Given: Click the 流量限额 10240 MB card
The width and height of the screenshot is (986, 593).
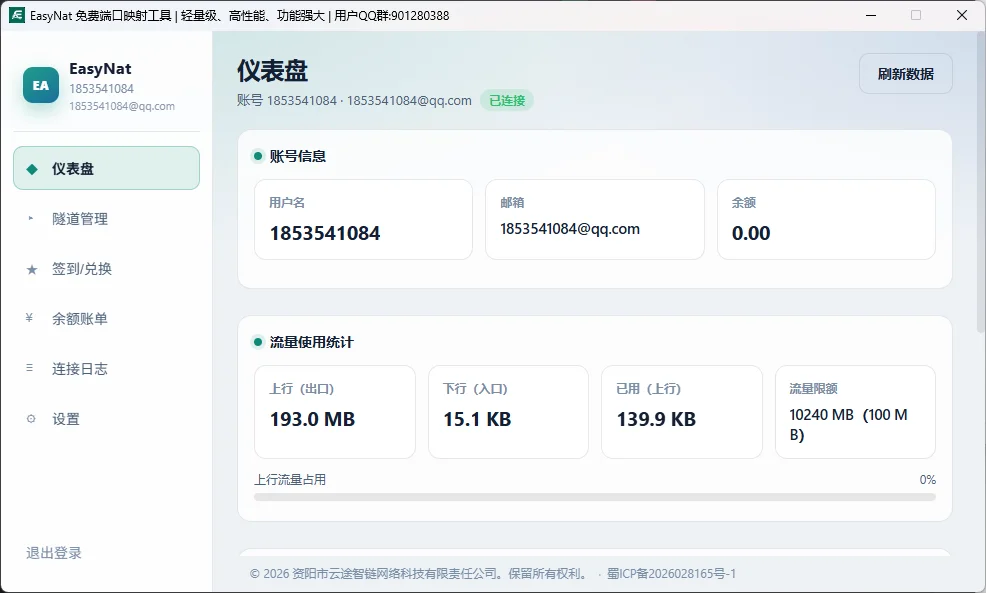Looking at the screenshot, I should (855, 412).
